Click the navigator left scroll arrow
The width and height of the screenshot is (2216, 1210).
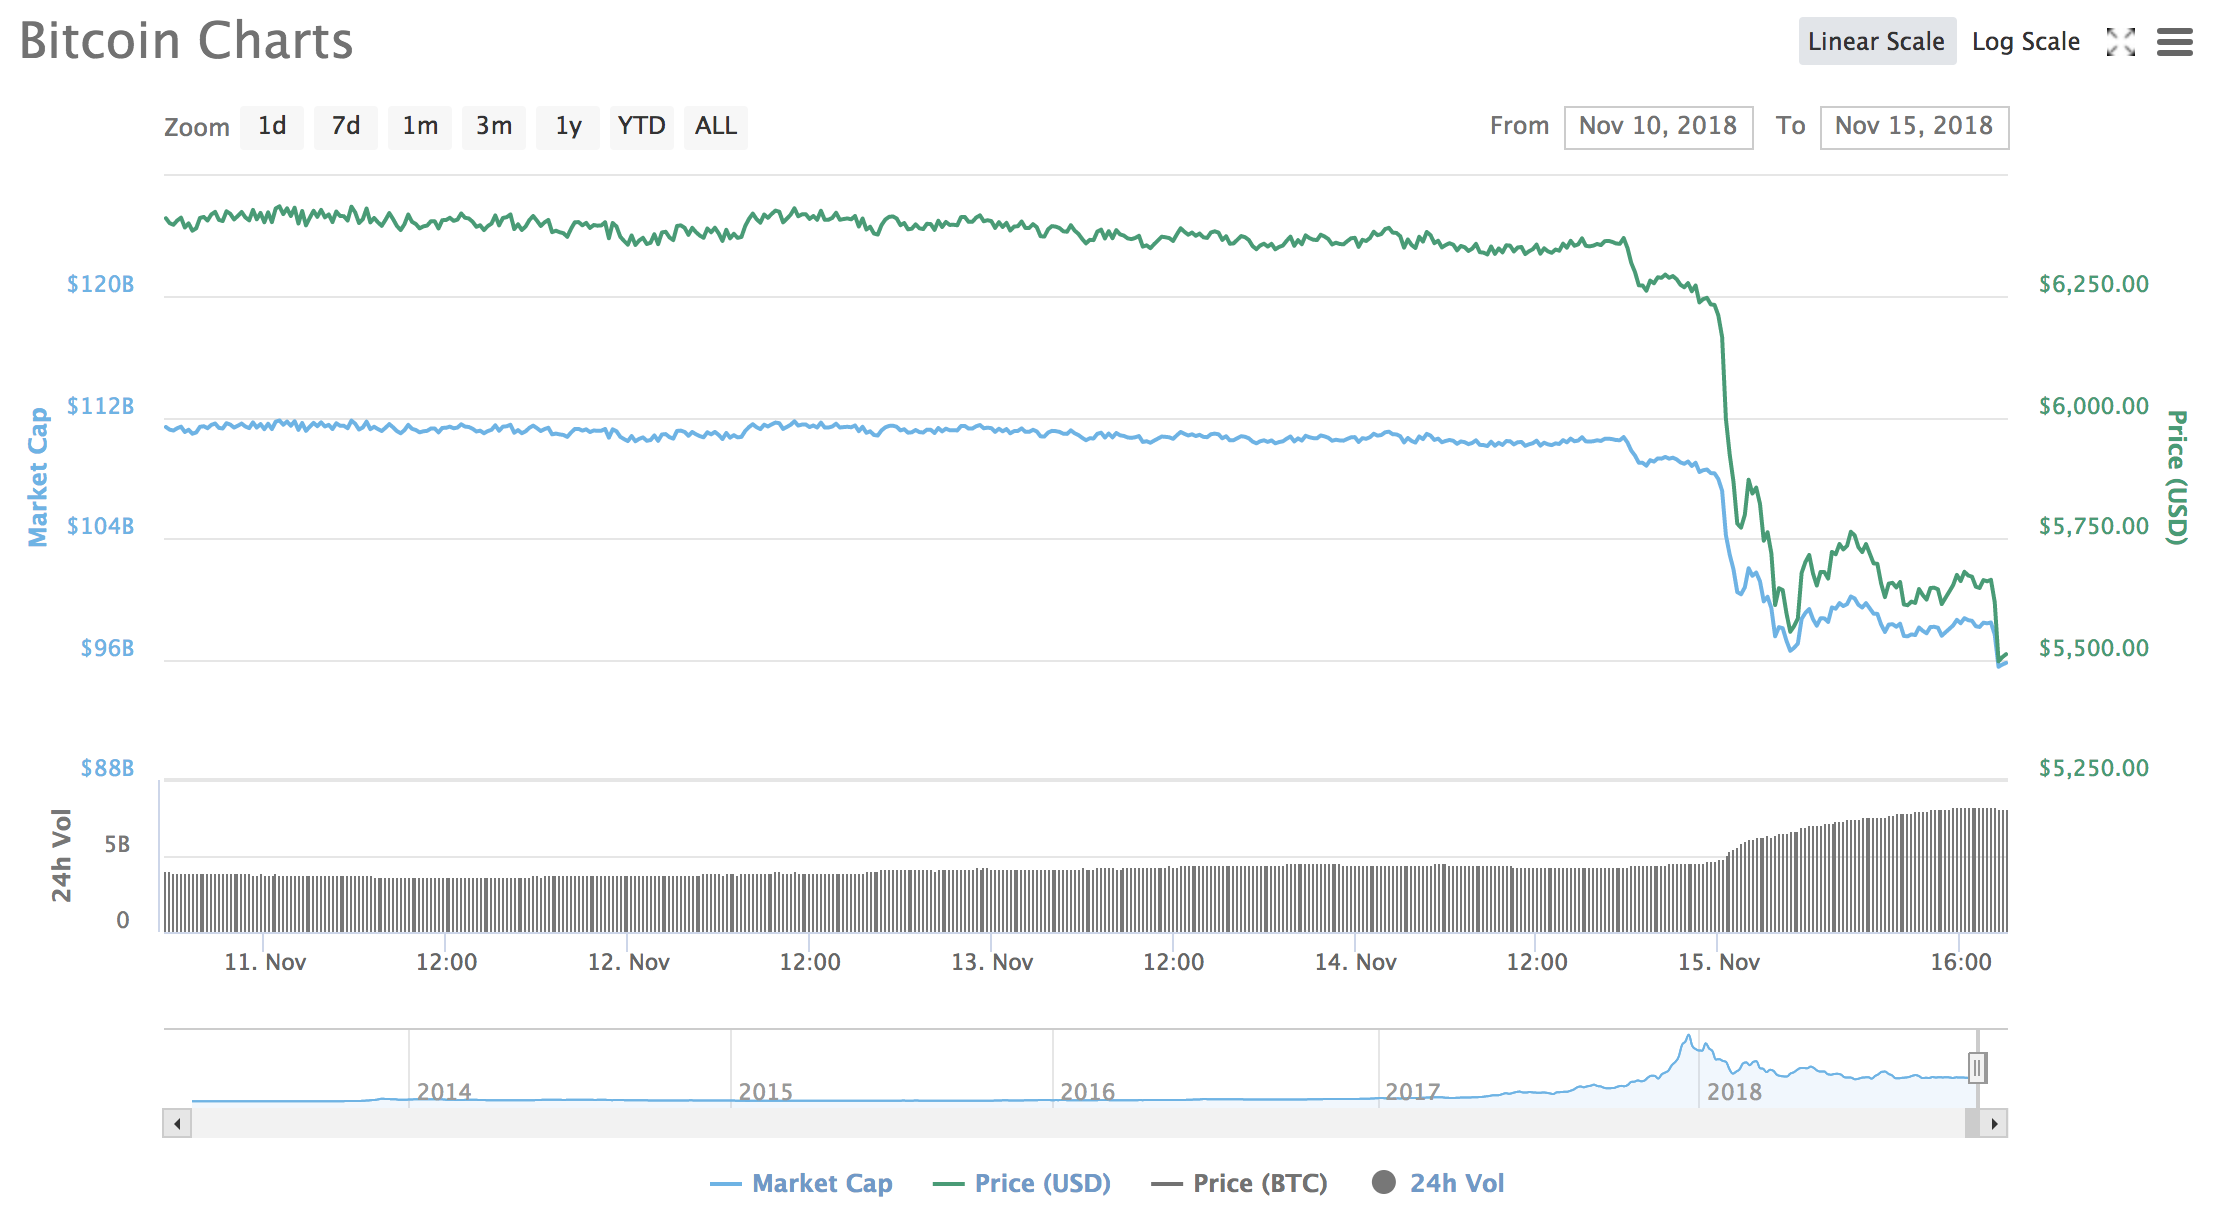(177, 1123)
